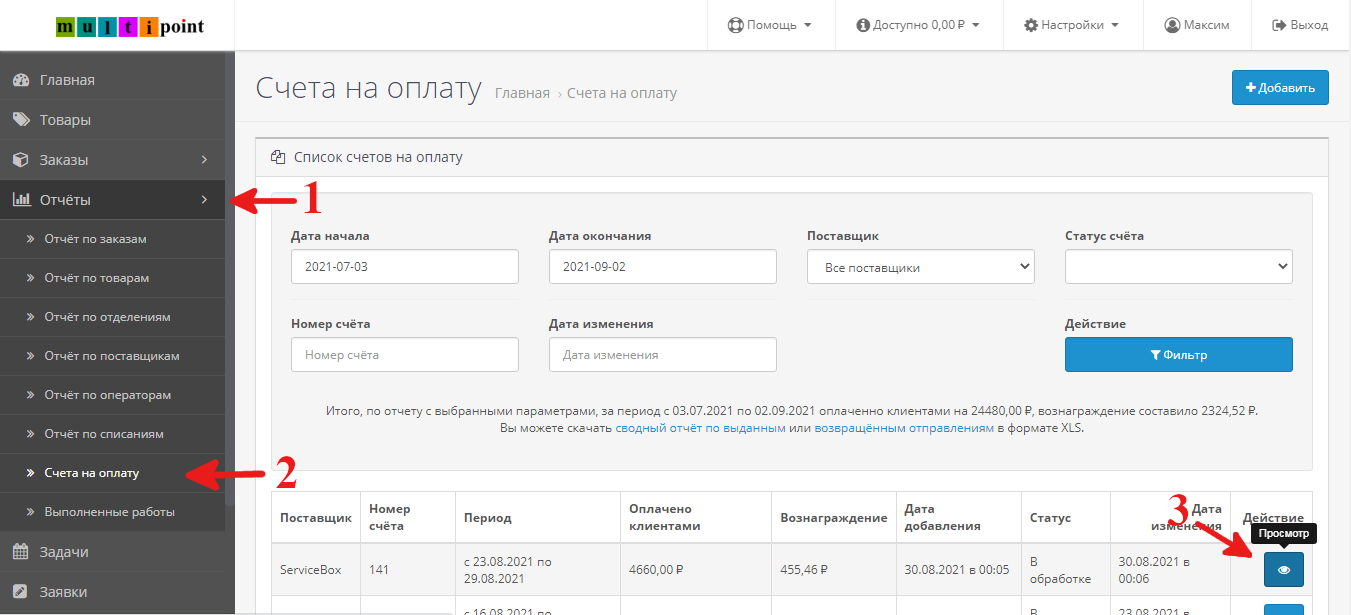Click the invoice number 141 cell
The width and height of the screenshot is (1351, 615).
point(407,570)
